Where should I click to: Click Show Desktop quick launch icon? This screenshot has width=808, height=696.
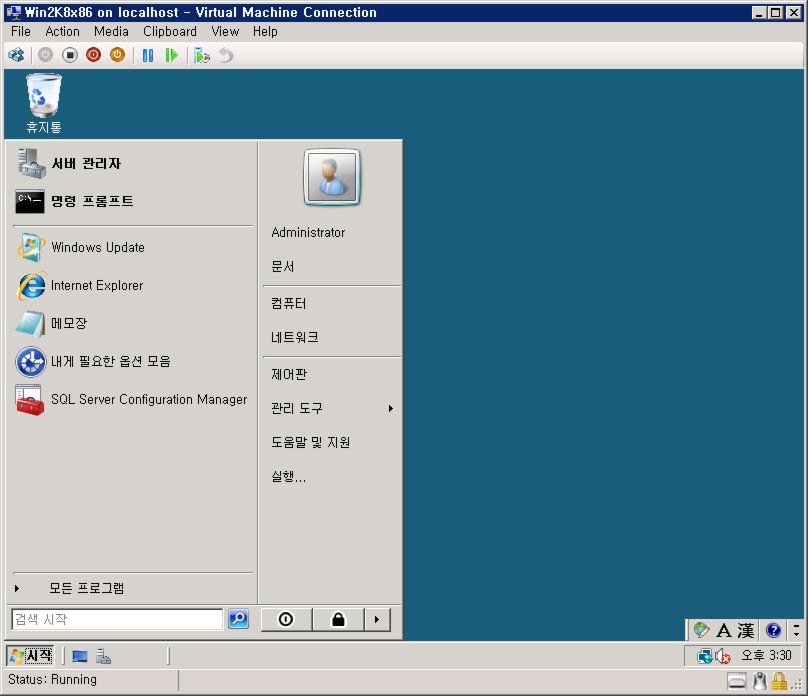click(80, 656)
